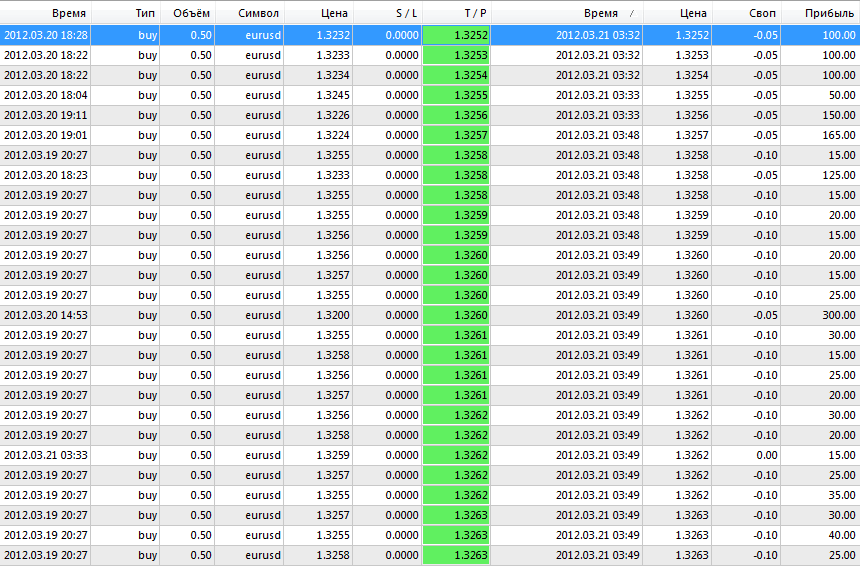Screen dimensions: 860x566
Task: Click the open price 1.3224
Action: [333, 135]
